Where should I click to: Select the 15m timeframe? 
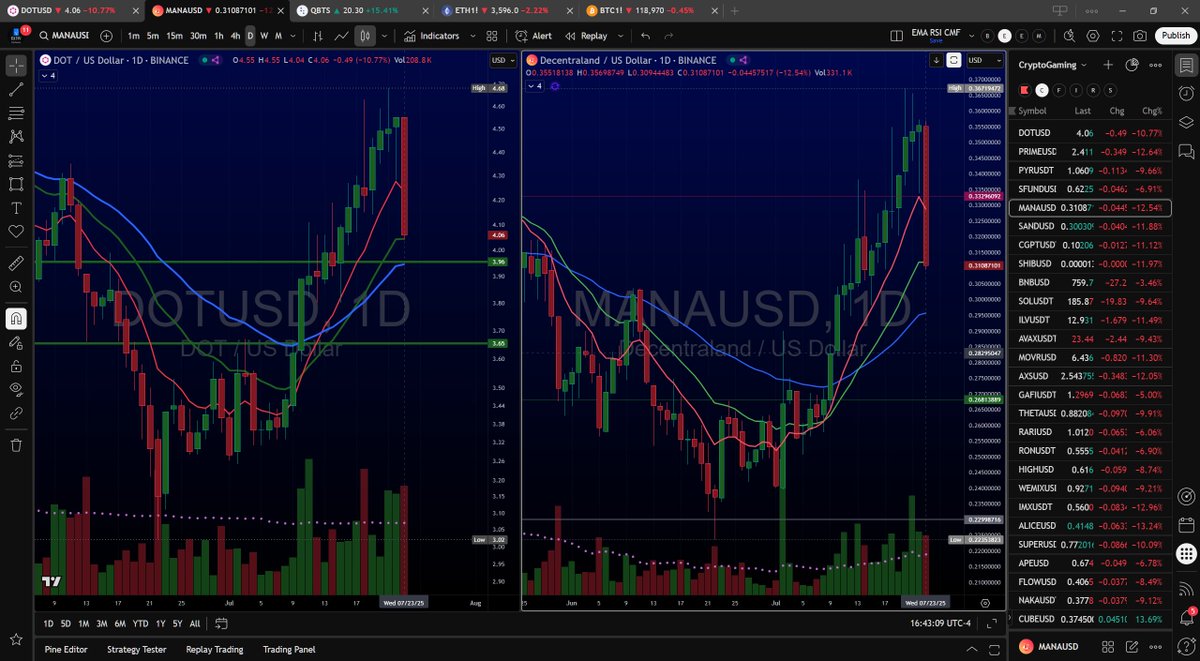coord(175,36)
